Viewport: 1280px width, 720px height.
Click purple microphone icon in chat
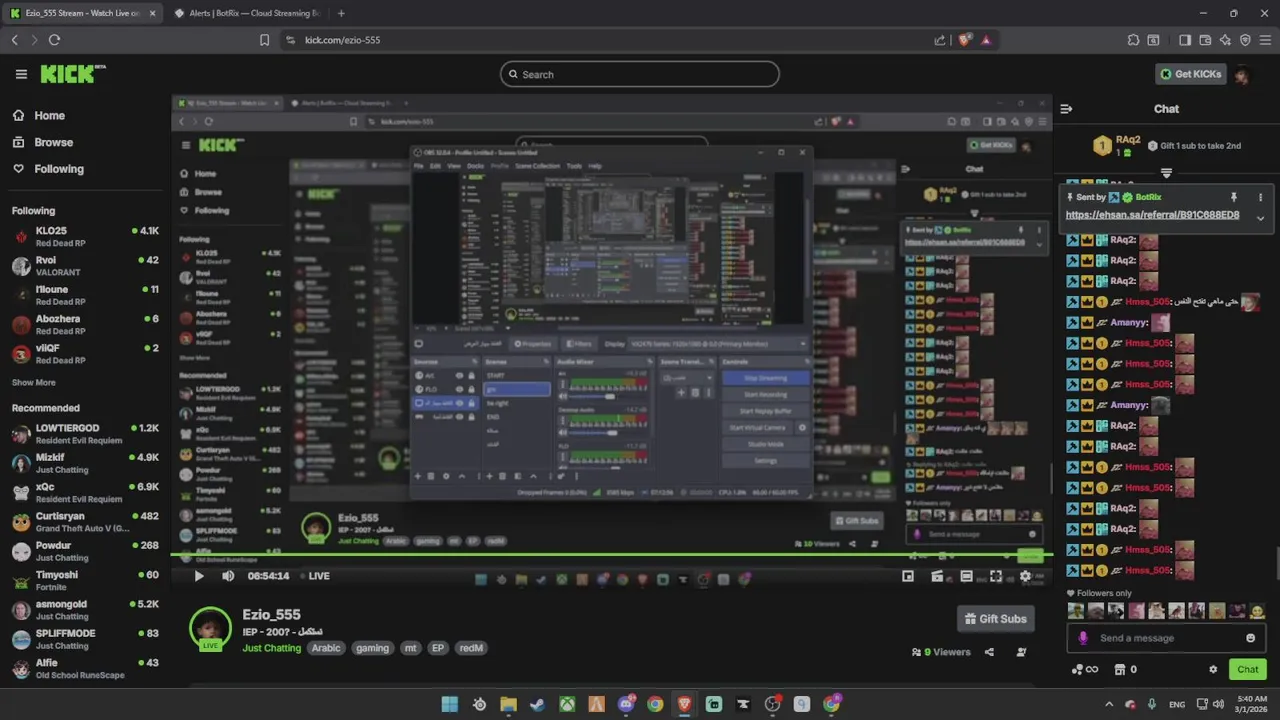click(1083, 638)
